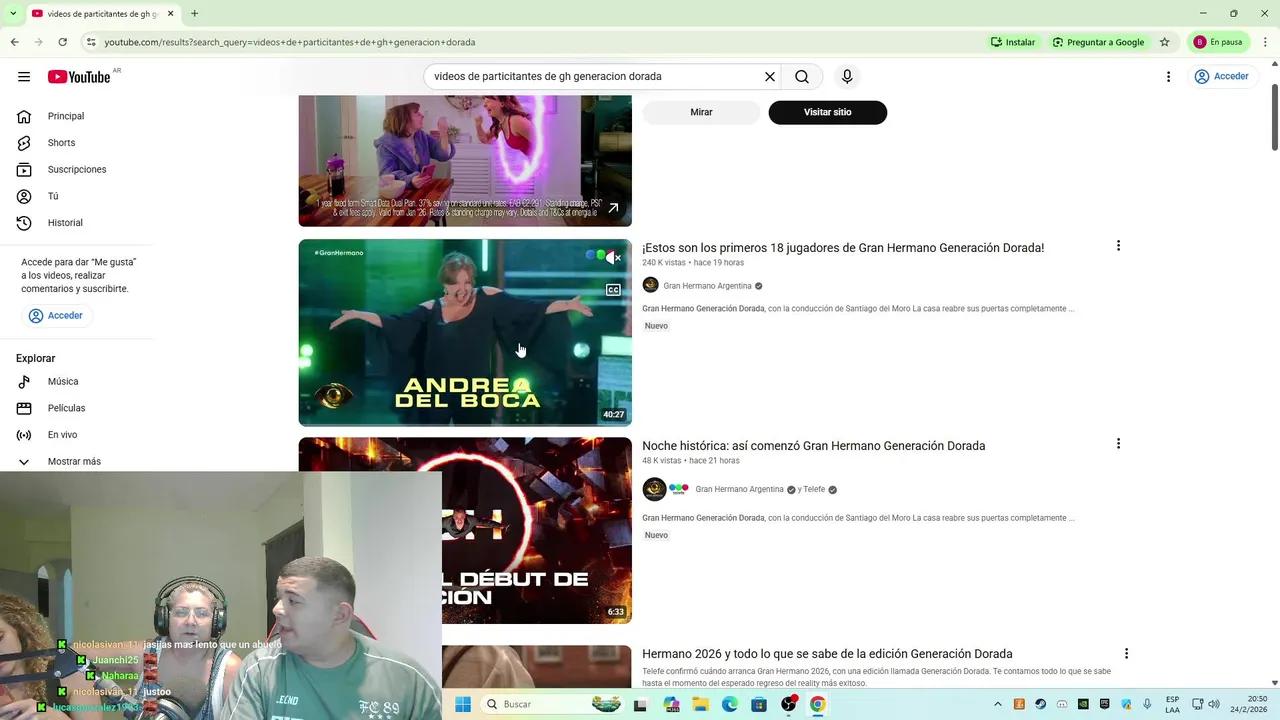View site information icon in address bar
Viewport: 1280px width, 720px height.
[x=91, y=42]
